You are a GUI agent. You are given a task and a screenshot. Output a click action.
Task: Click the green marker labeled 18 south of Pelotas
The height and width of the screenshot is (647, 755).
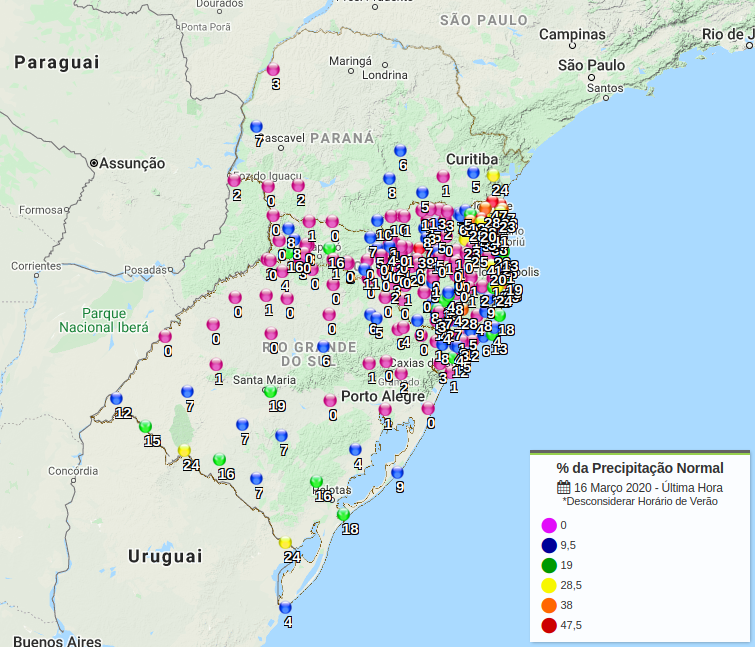[x=344, y=515]
